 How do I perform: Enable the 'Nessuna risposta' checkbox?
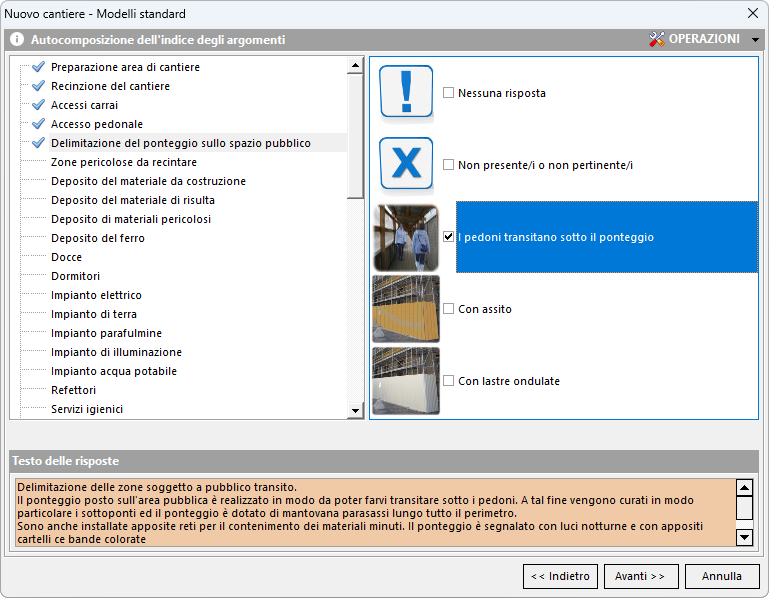pos(449,93)
